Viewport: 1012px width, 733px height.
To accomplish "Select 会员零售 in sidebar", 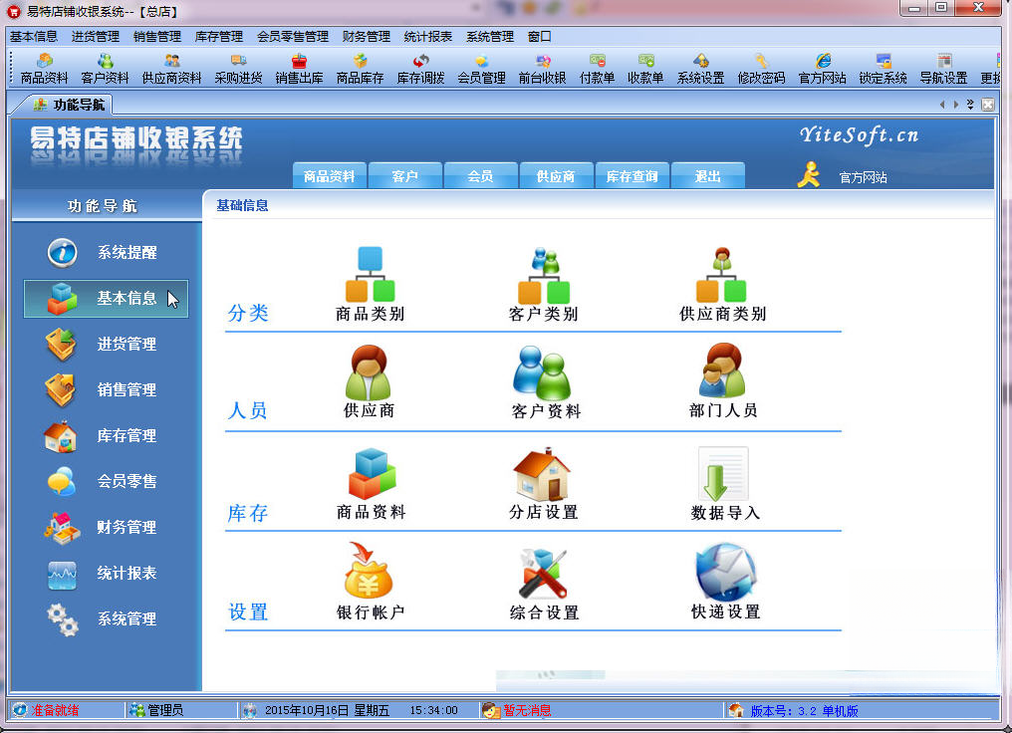I will pos(105,481).
